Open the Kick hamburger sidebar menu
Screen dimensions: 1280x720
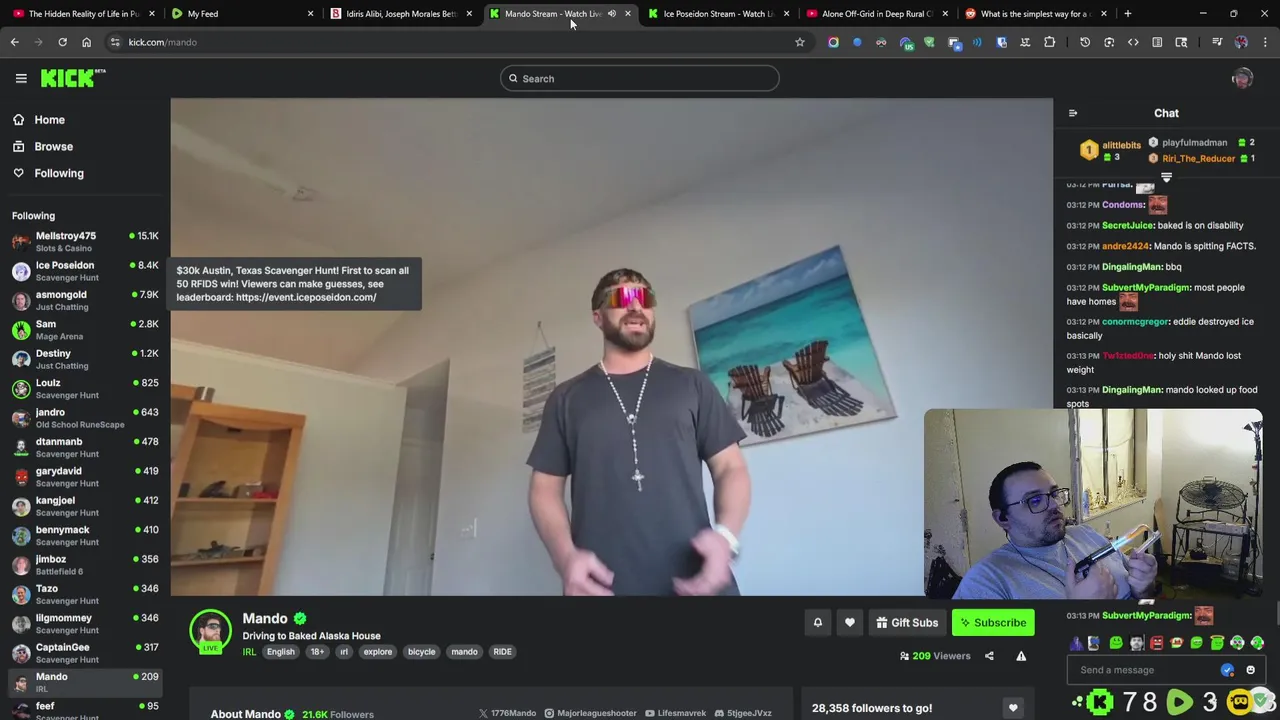[x=21, y=78]
